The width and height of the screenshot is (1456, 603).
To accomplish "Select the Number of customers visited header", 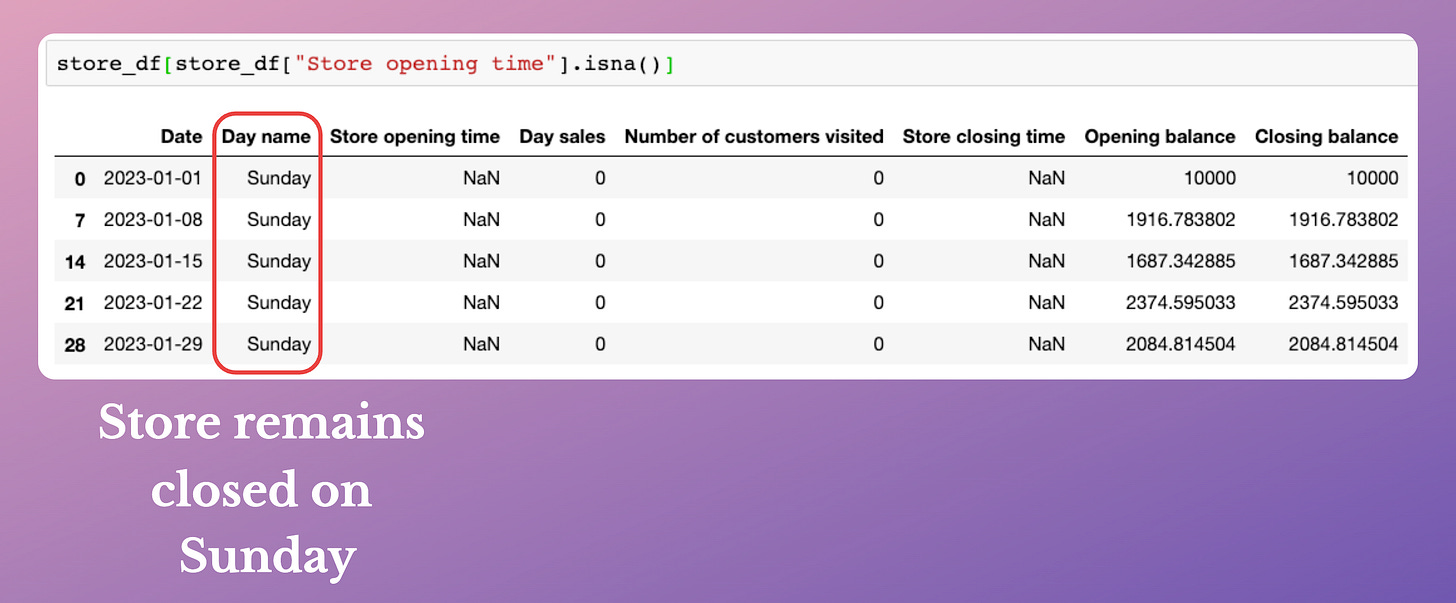I will (753, 136).
